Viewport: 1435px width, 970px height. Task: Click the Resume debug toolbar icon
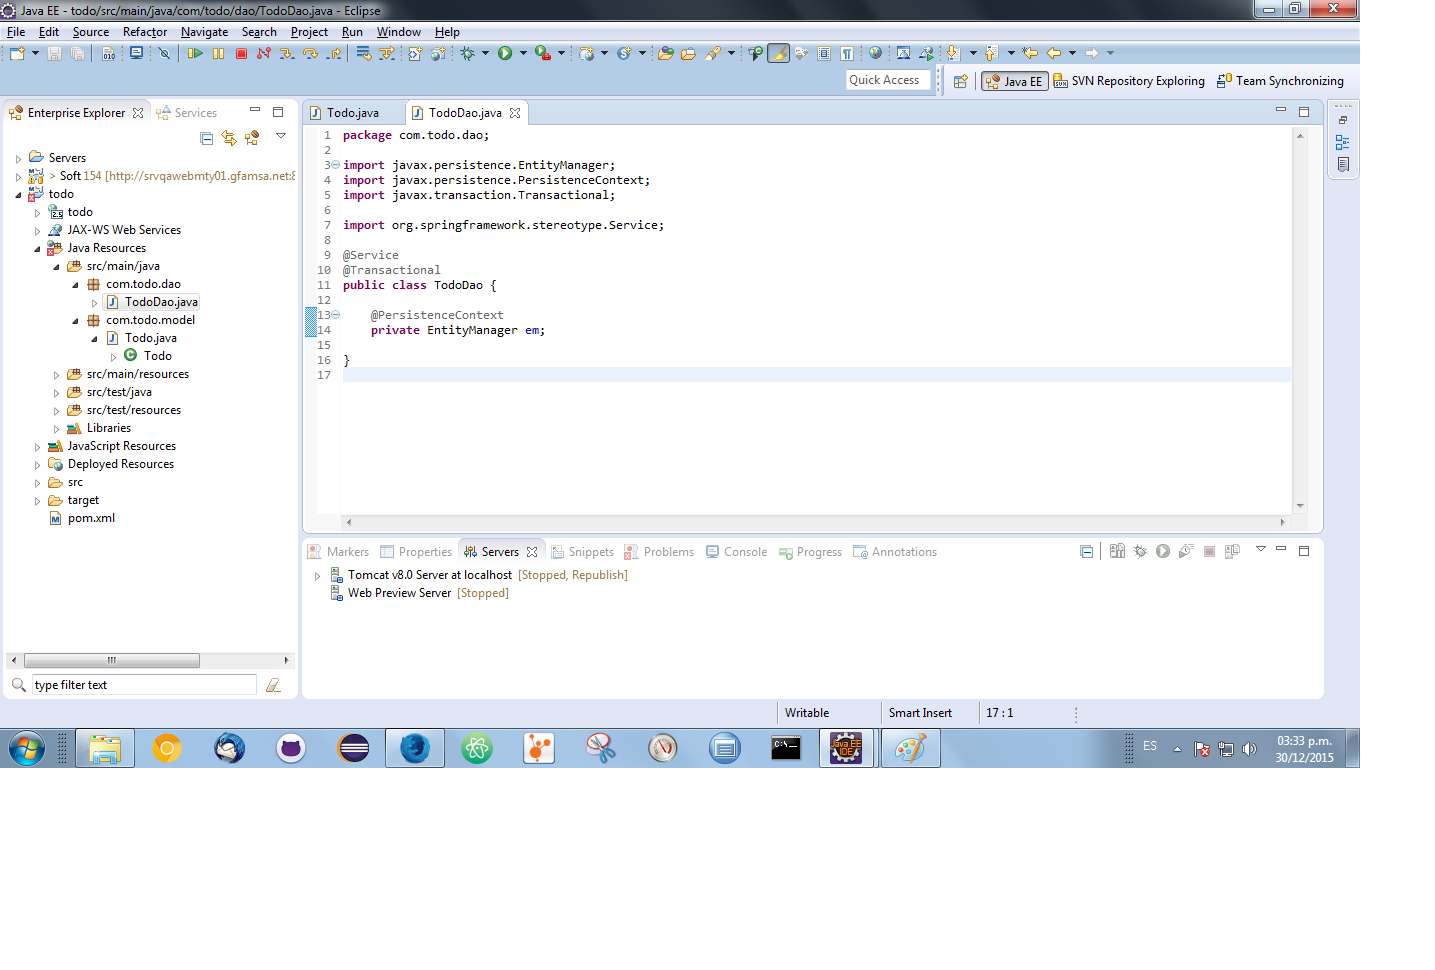coord(195,53)
